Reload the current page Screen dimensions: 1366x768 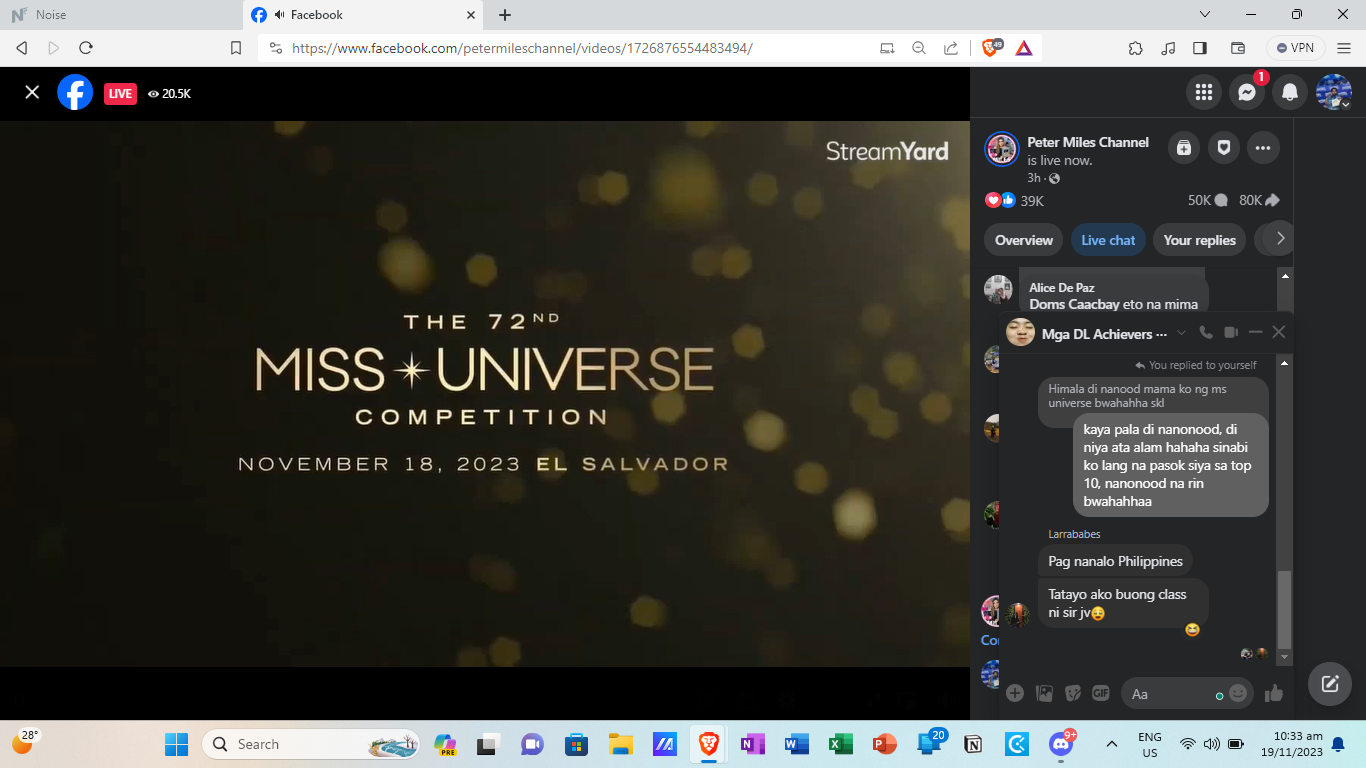pos(86,47)
